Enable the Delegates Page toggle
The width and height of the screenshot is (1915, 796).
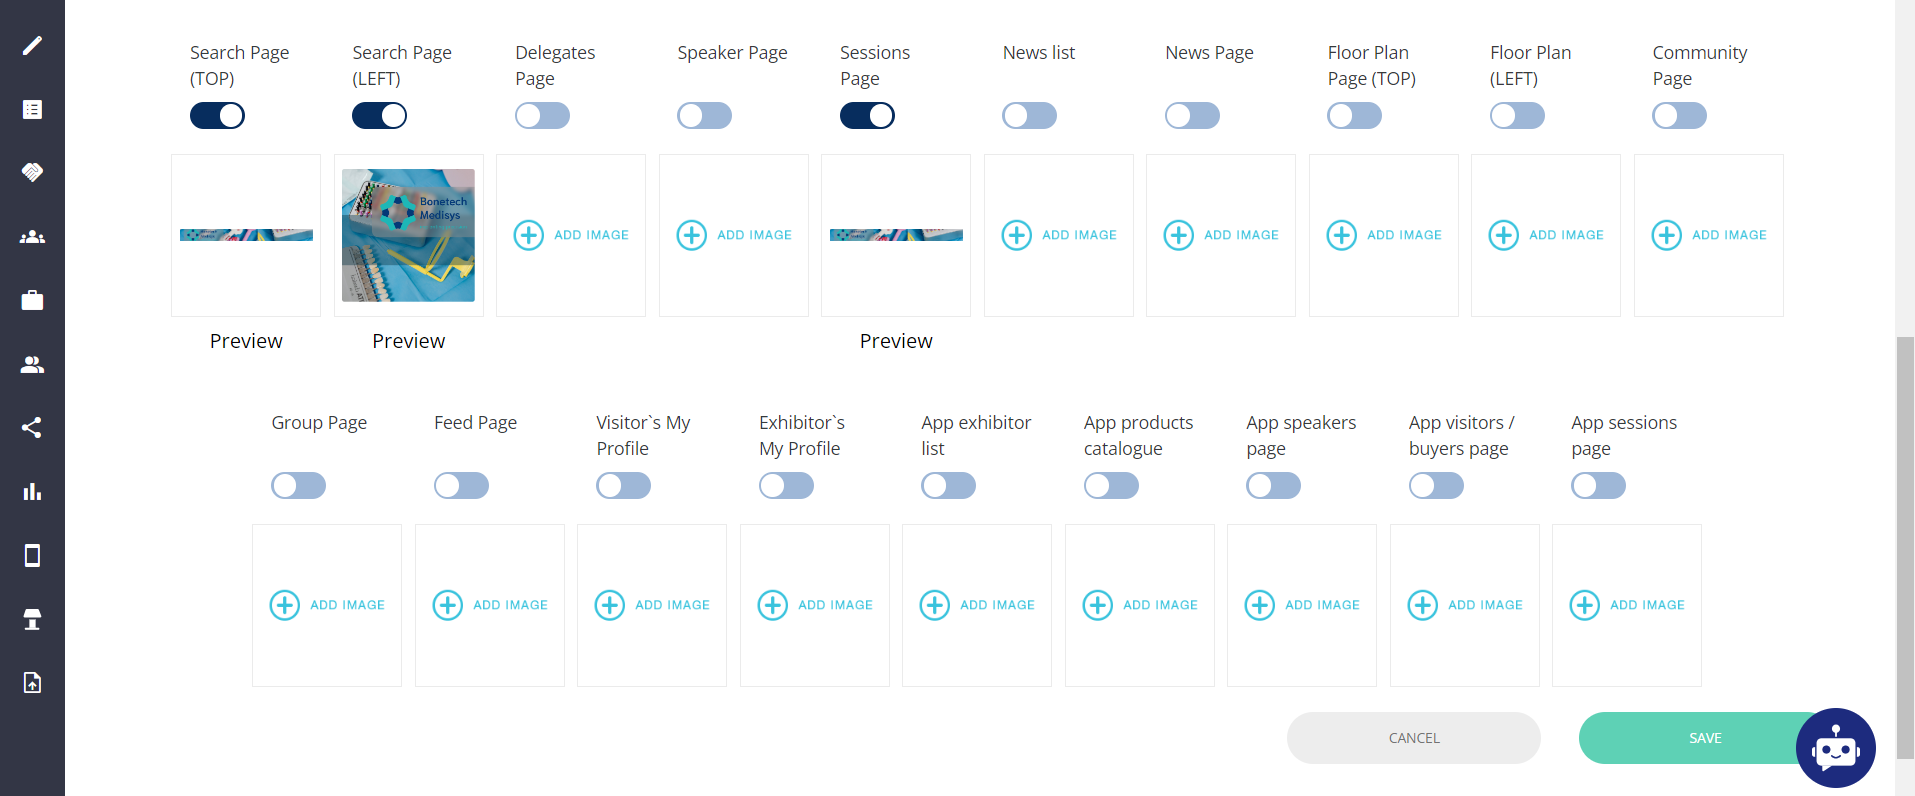[542, 116]
